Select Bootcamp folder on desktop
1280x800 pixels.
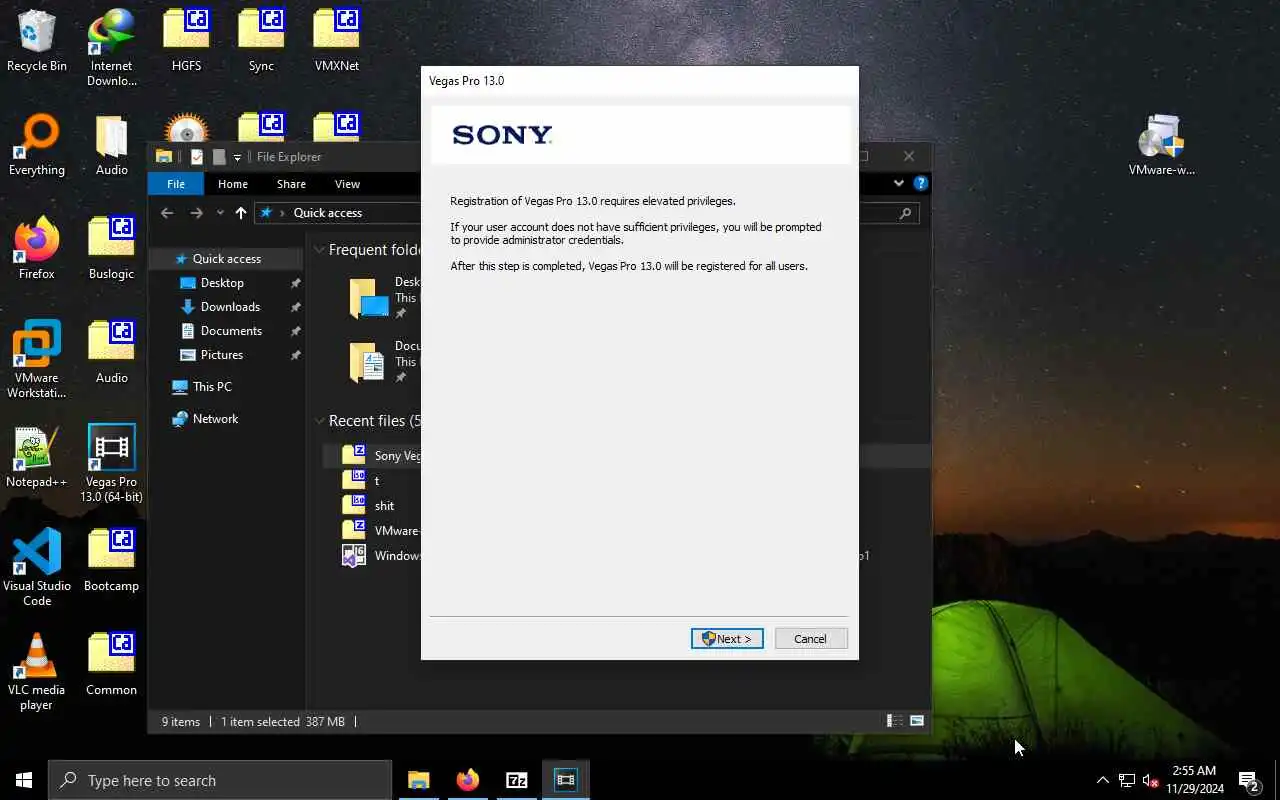[111, 561]
